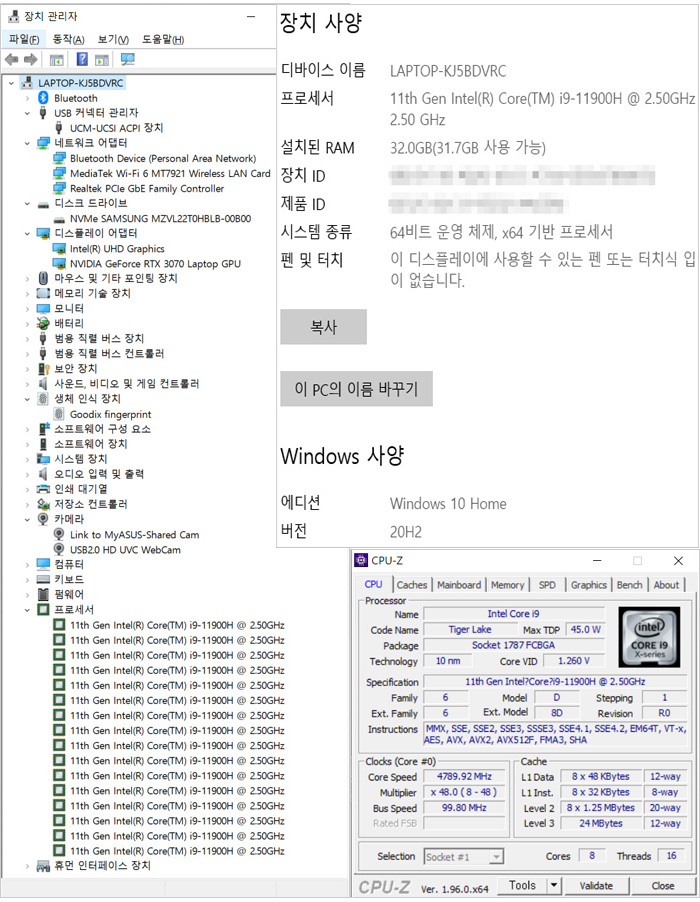Viewport: 700px width, 902px height.
Task: Select the NVIDIA GeForce RTX 3070 Laptop GPU
Action: click(155, 264)
